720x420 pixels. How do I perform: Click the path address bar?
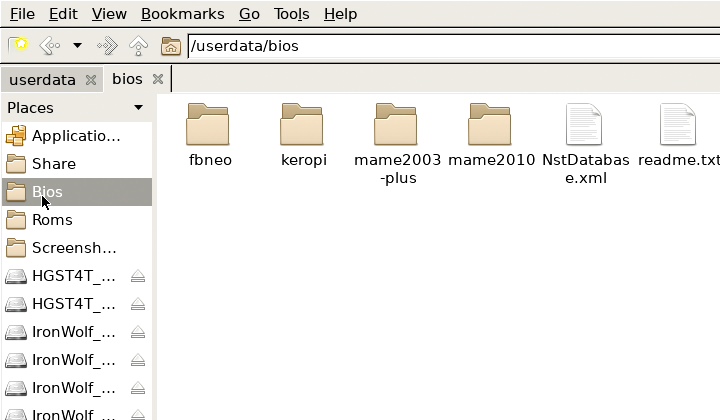click(x=450, y=46)
